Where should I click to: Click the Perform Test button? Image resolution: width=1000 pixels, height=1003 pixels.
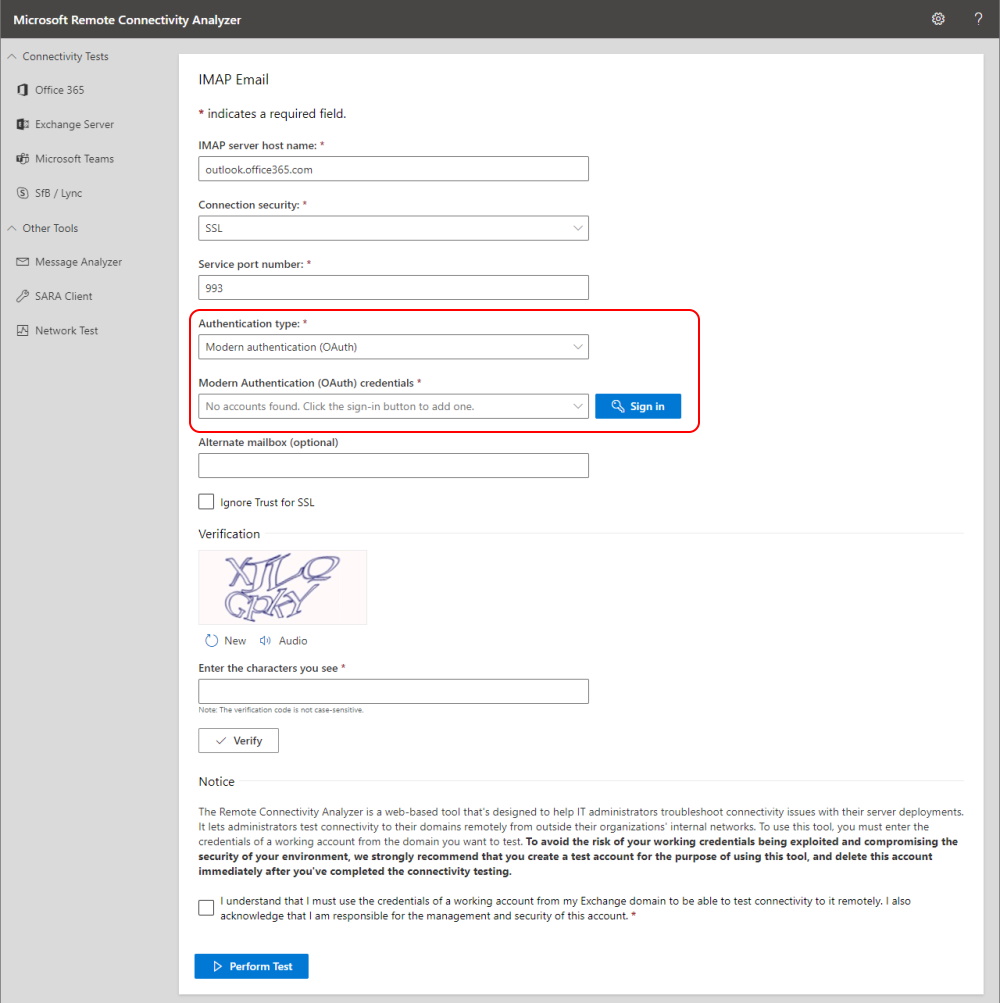pyautogui.click(x=251, y=966)
